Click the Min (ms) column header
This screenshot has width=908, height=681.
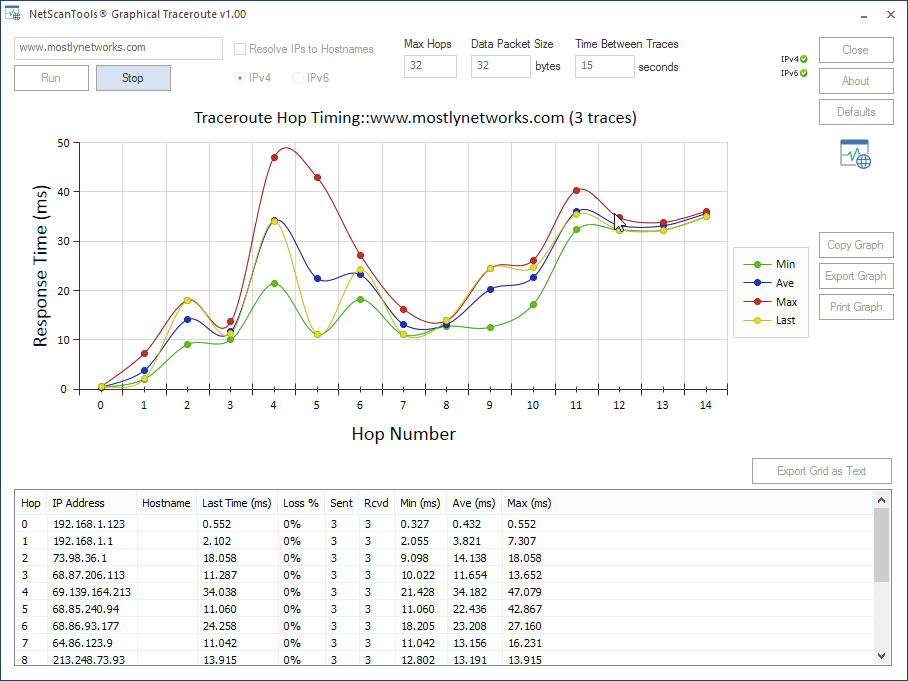coord(420,503)
